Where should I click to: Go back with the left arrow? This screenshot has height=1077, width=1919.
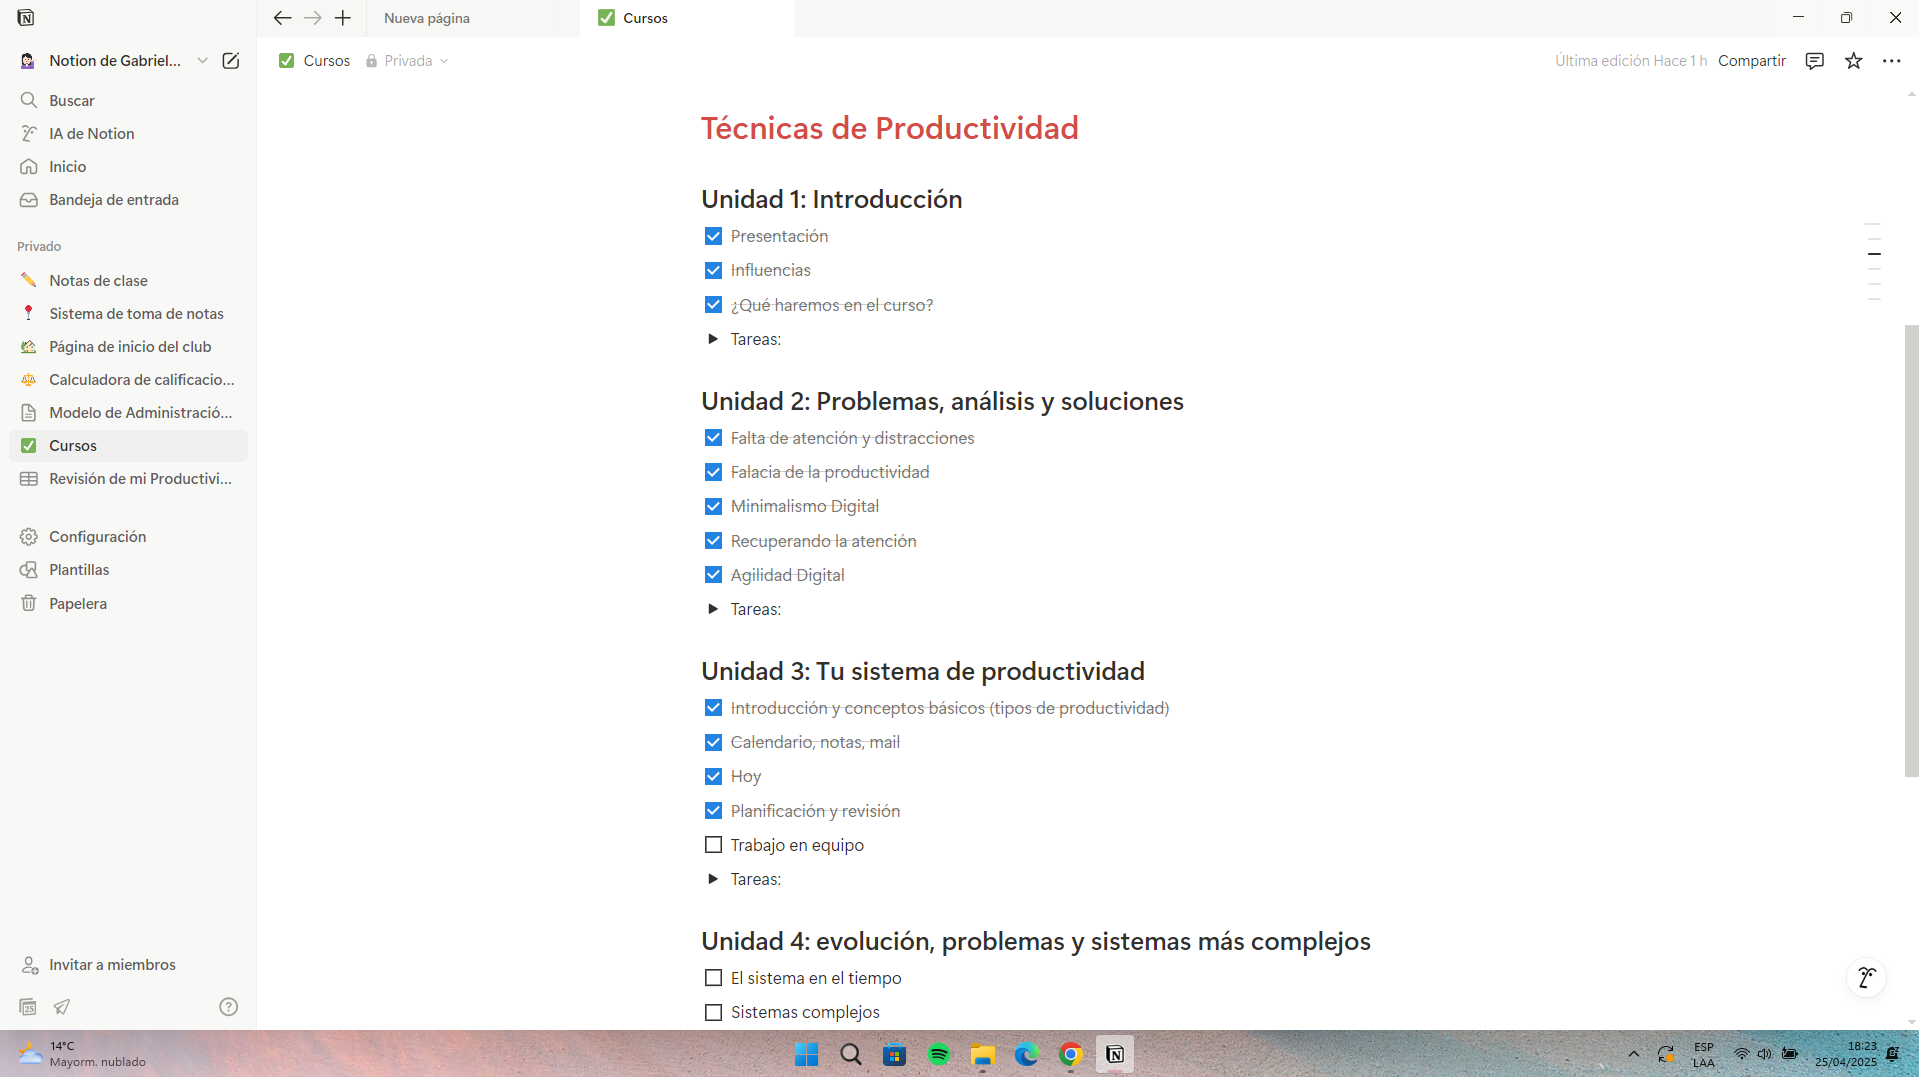(x=282, y=18)
